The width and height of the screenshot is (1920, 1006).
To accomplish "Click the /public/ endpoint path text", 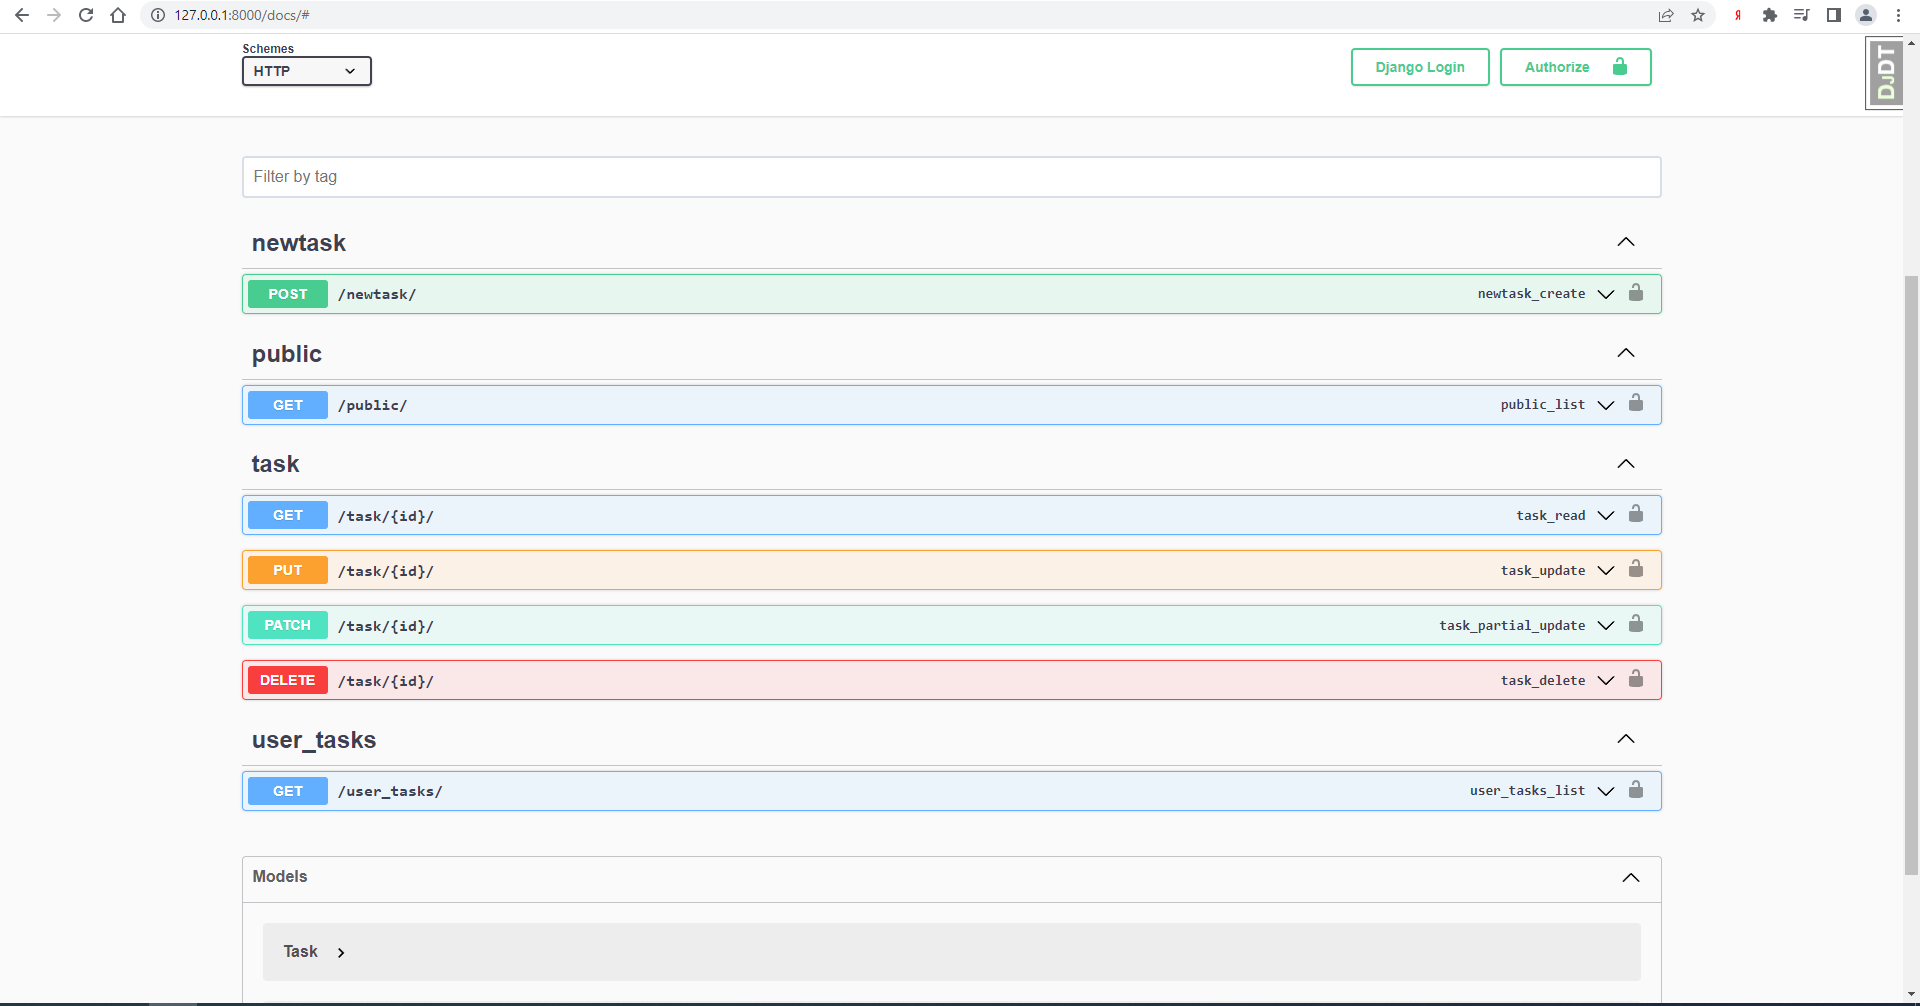I will 372,405.
